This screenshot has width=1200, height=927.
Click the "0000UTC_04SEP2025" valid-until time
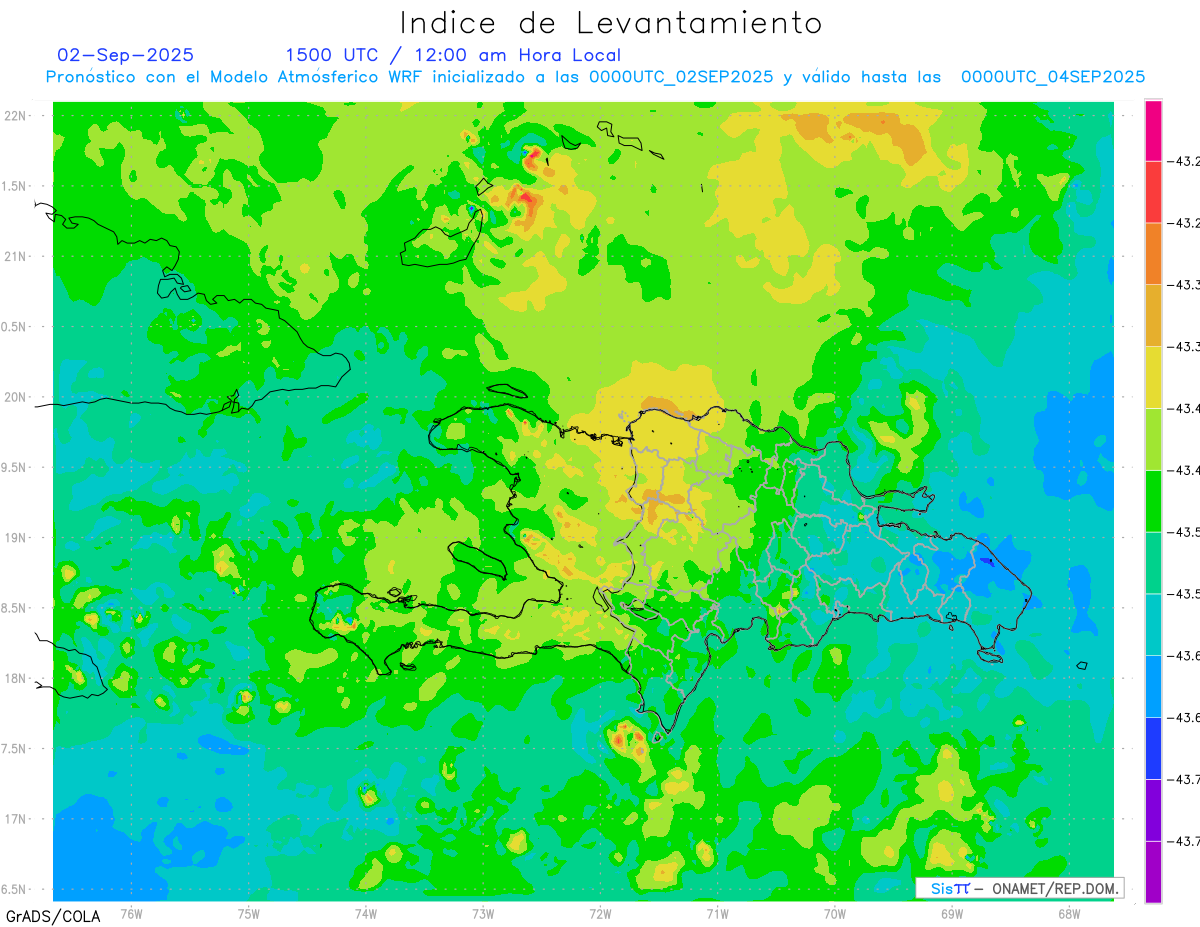1053,77
